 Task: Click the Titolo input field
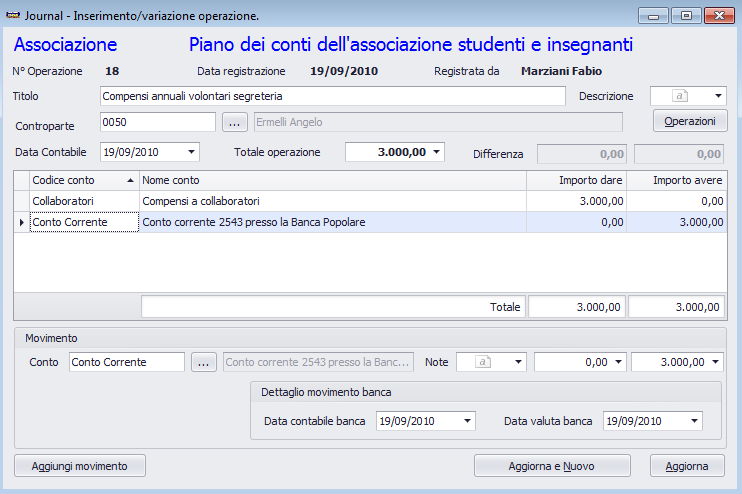(x=333, y=96)
